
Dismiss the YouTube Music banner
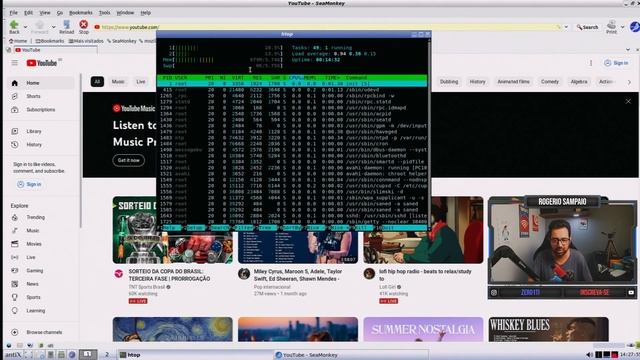628,101
